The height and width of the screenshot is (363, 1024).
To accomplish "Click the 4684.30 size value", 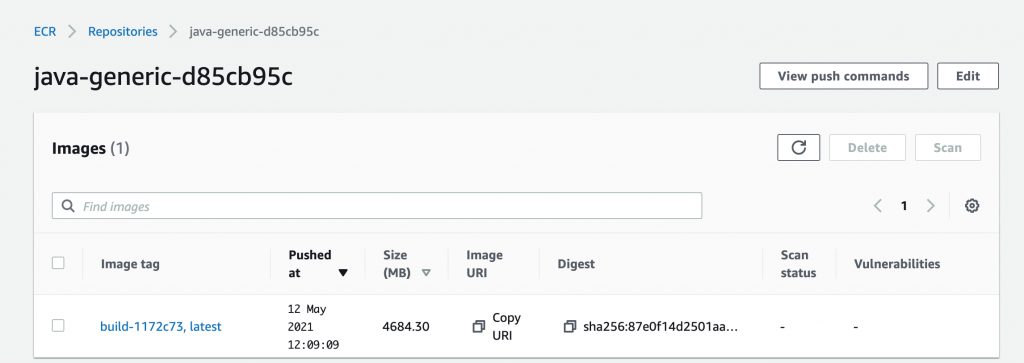I will (406, 326).
